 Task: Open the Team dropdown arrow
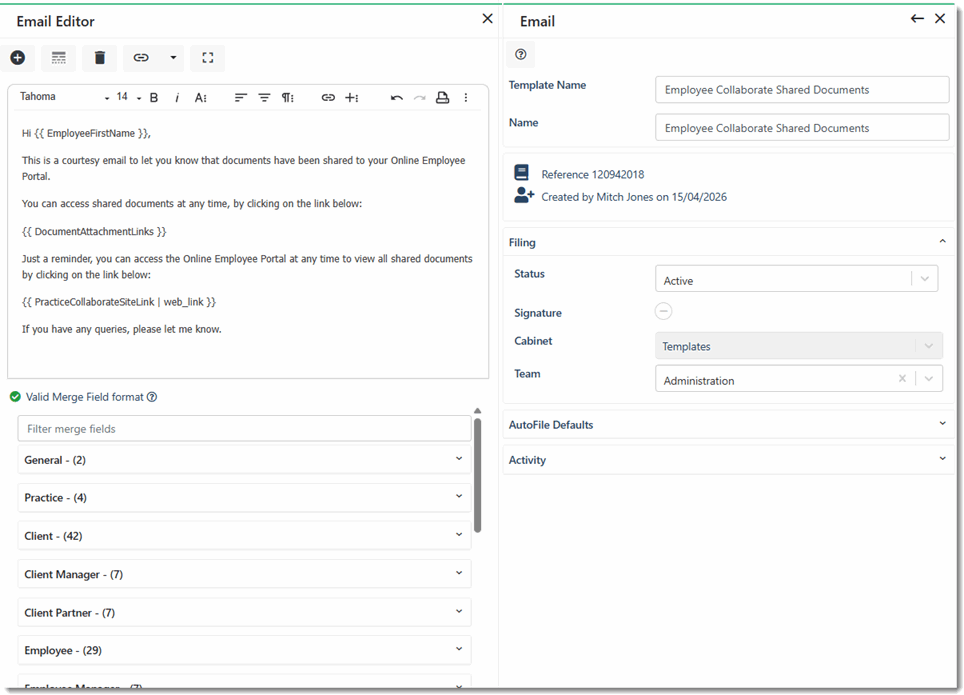(x=929, y=379)
